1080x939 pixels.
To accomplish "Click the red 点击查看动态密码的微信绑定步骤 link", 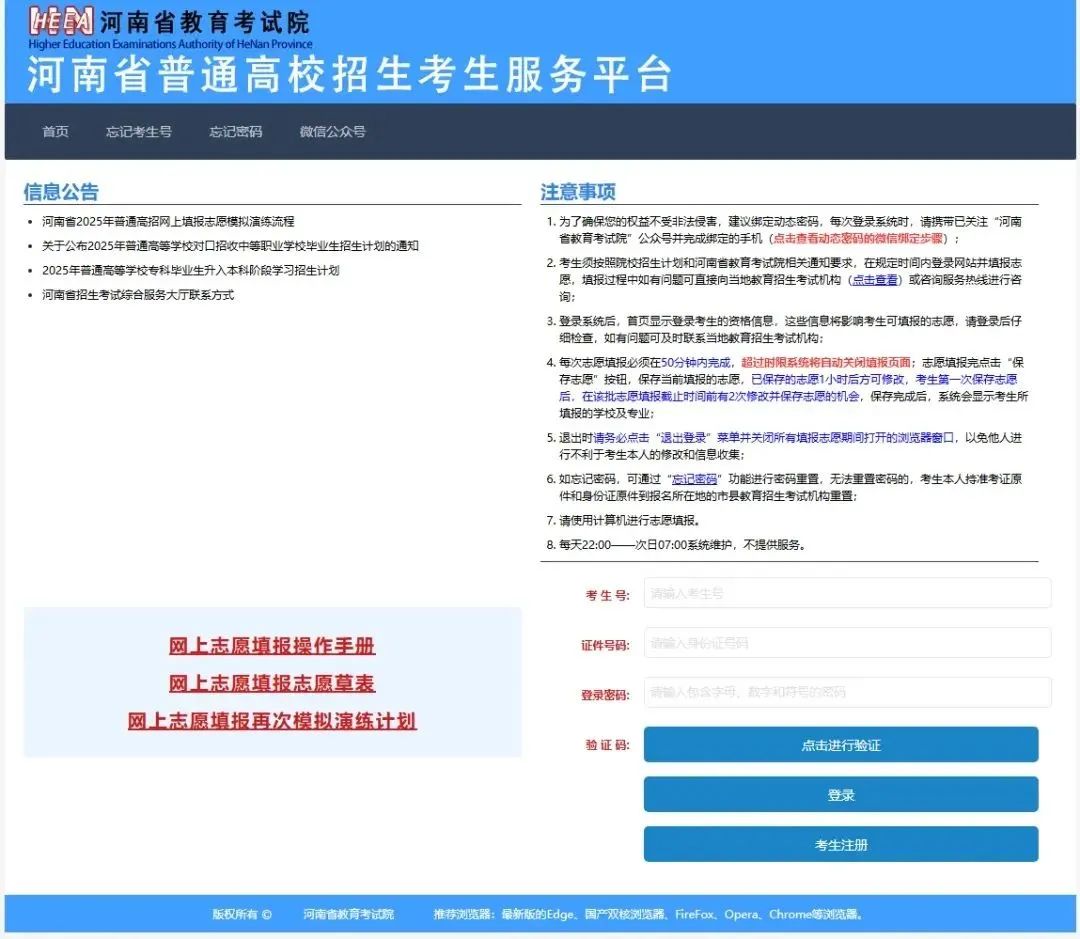I will click(x=858, y=238).
